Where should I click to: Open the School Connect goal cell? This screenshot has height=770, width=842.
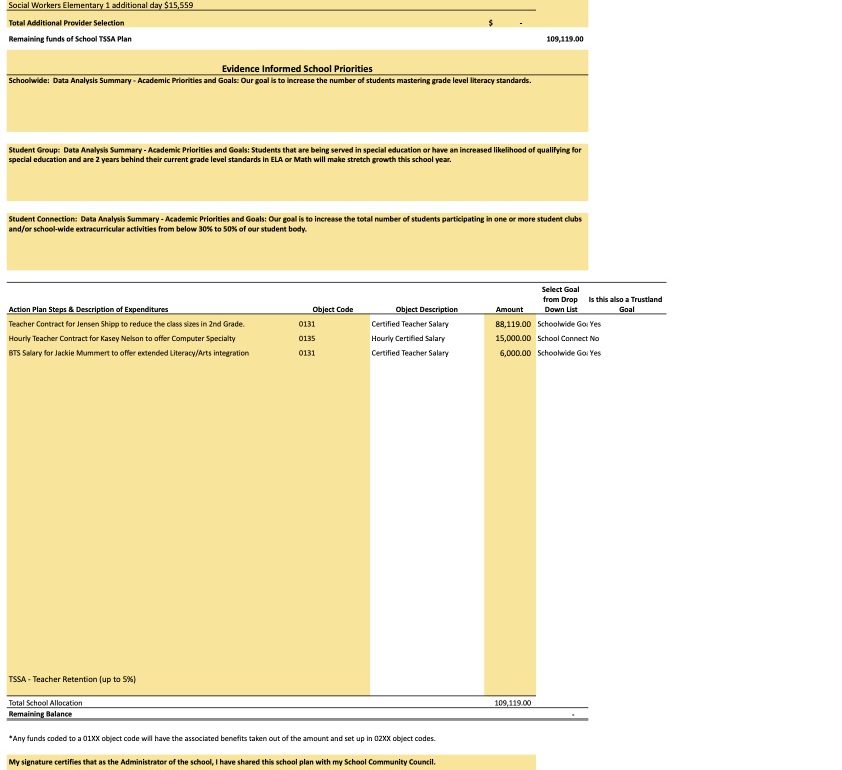pyautogui.click(x=562, y=339)
